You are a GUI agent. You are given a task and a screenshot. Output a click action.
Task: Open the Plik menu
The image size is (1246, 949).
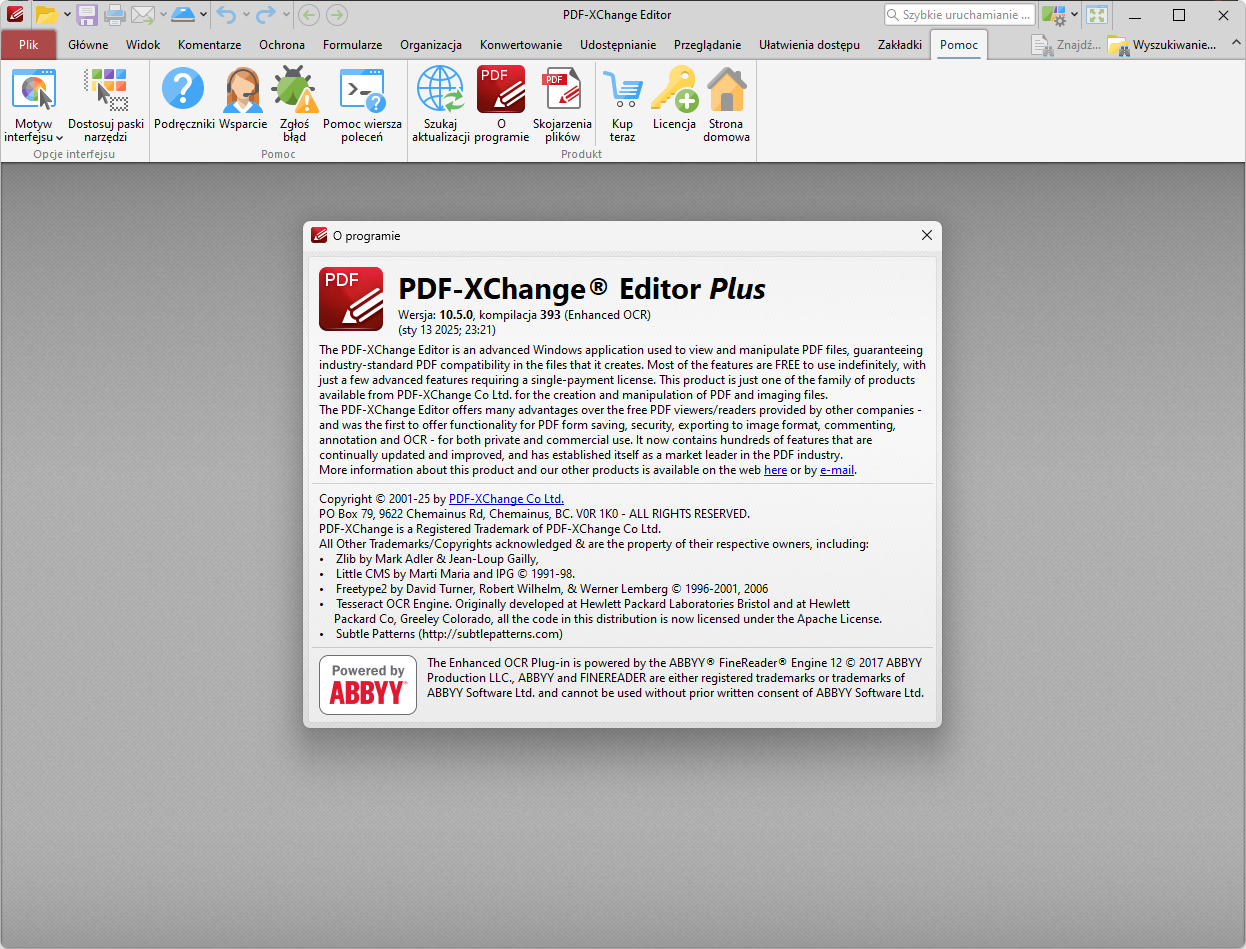click(x=28, y=45)
